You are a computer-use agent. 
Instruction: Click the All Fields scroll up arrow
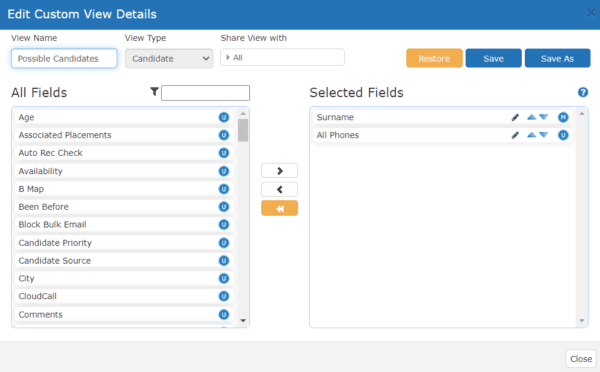click(x=243, y=114)
